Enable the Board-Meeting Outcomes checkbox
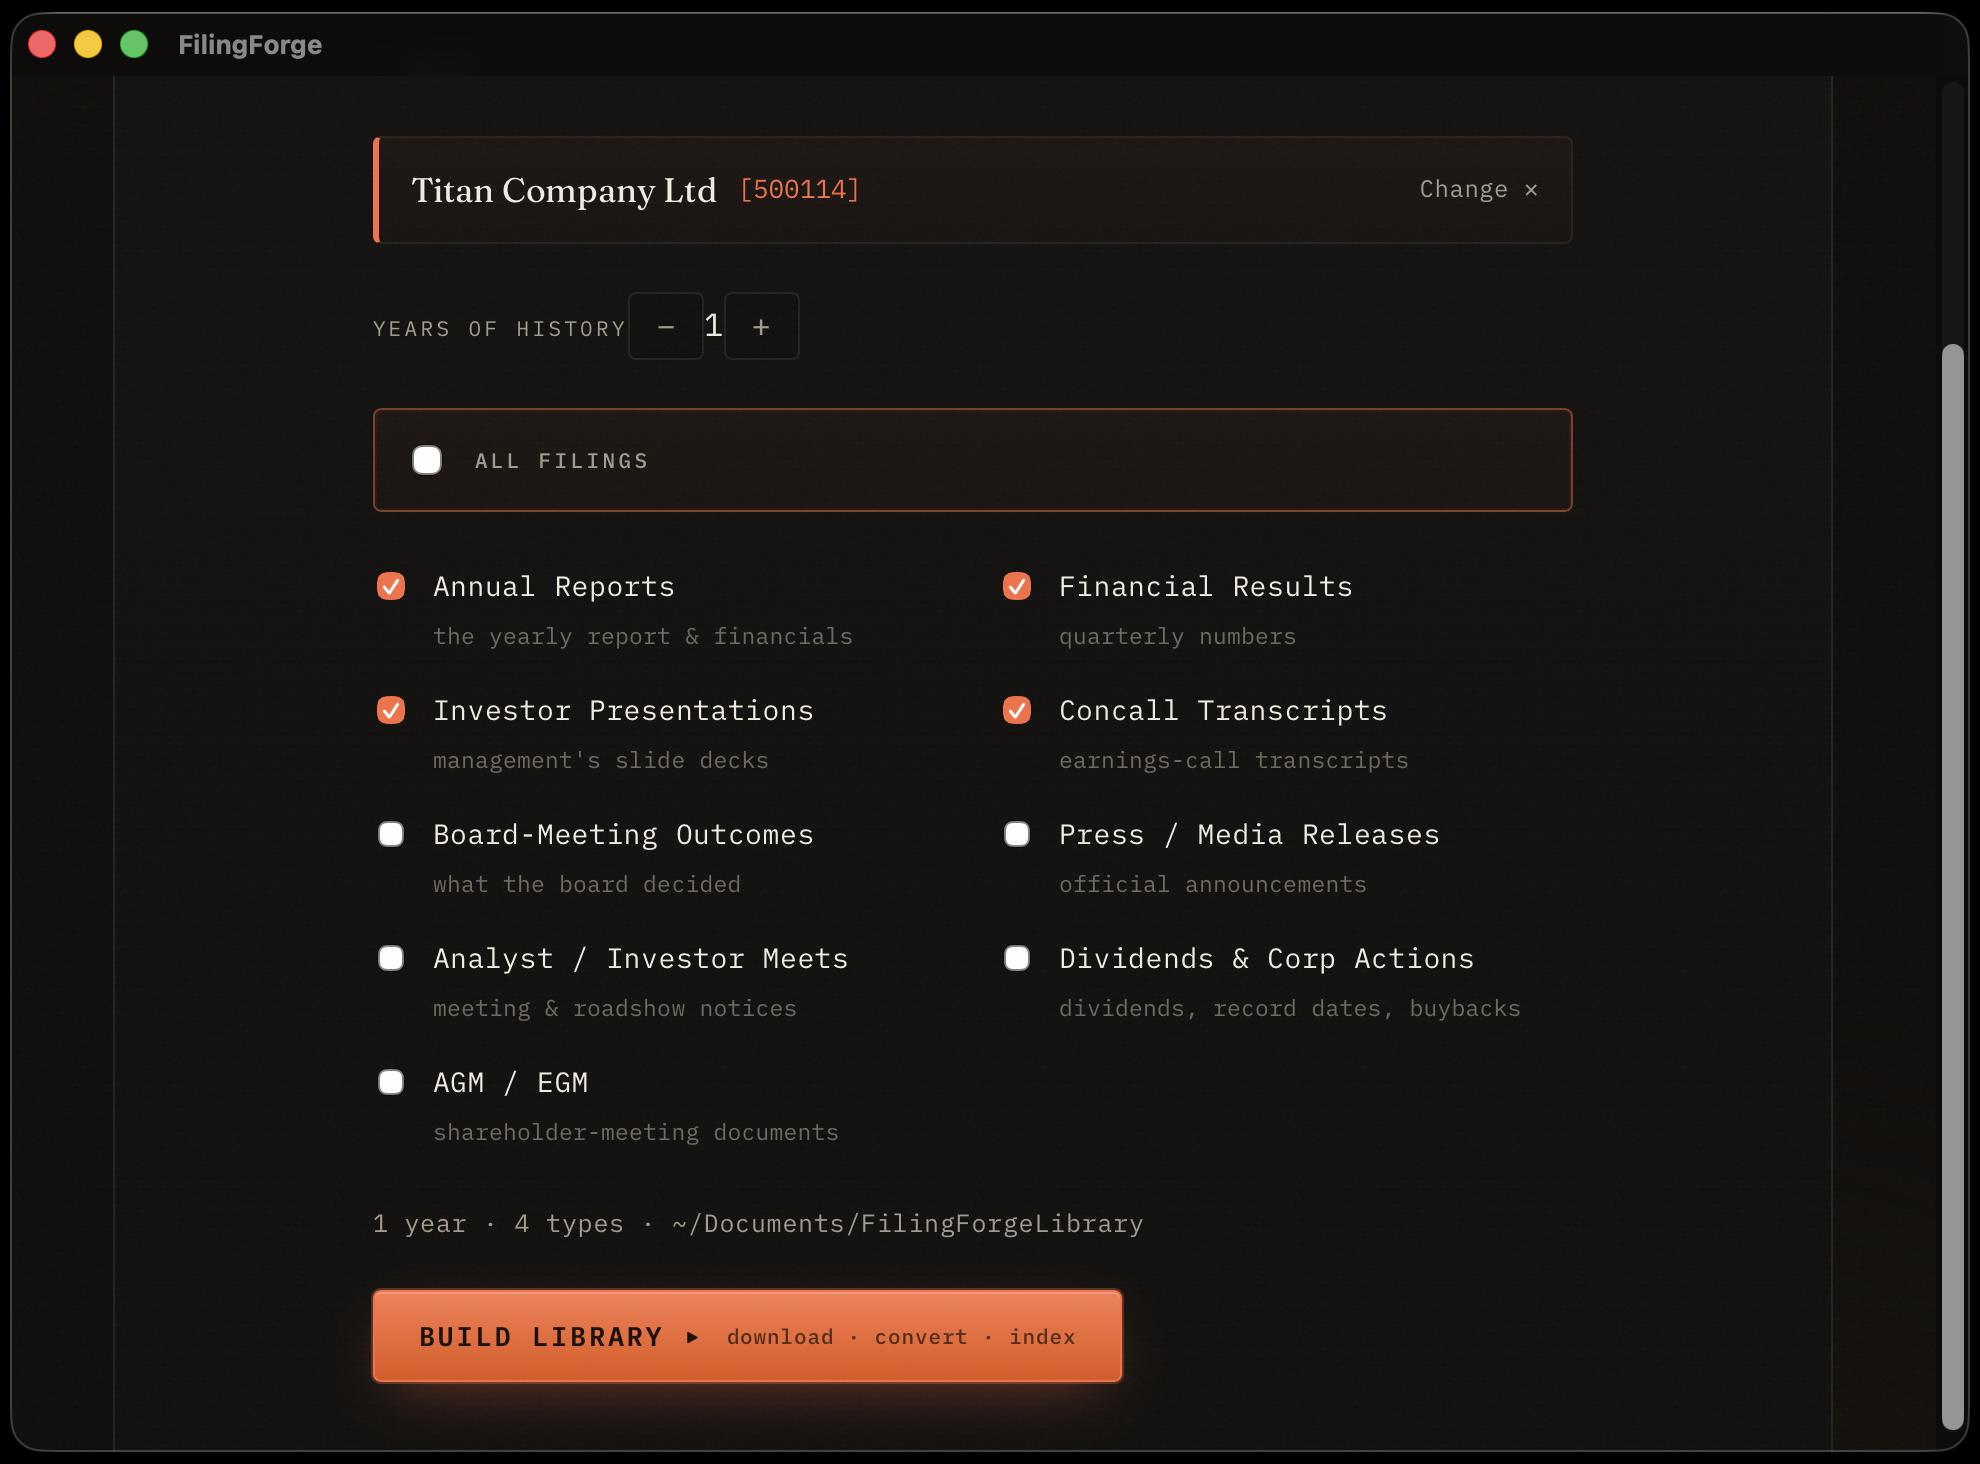1980x1464 pixels. (x=391, y=834)
